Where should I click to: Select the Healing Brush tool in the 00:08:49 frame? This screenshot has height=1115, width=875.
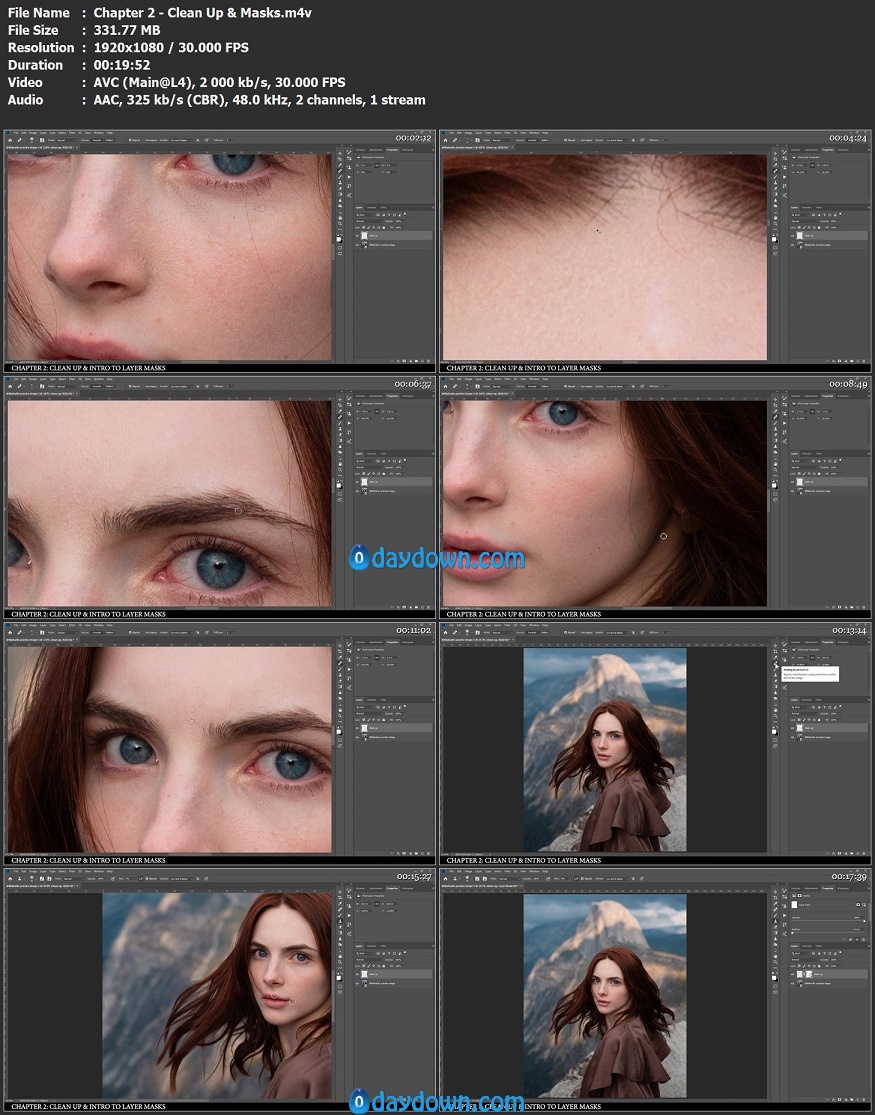tap(775, 417)
